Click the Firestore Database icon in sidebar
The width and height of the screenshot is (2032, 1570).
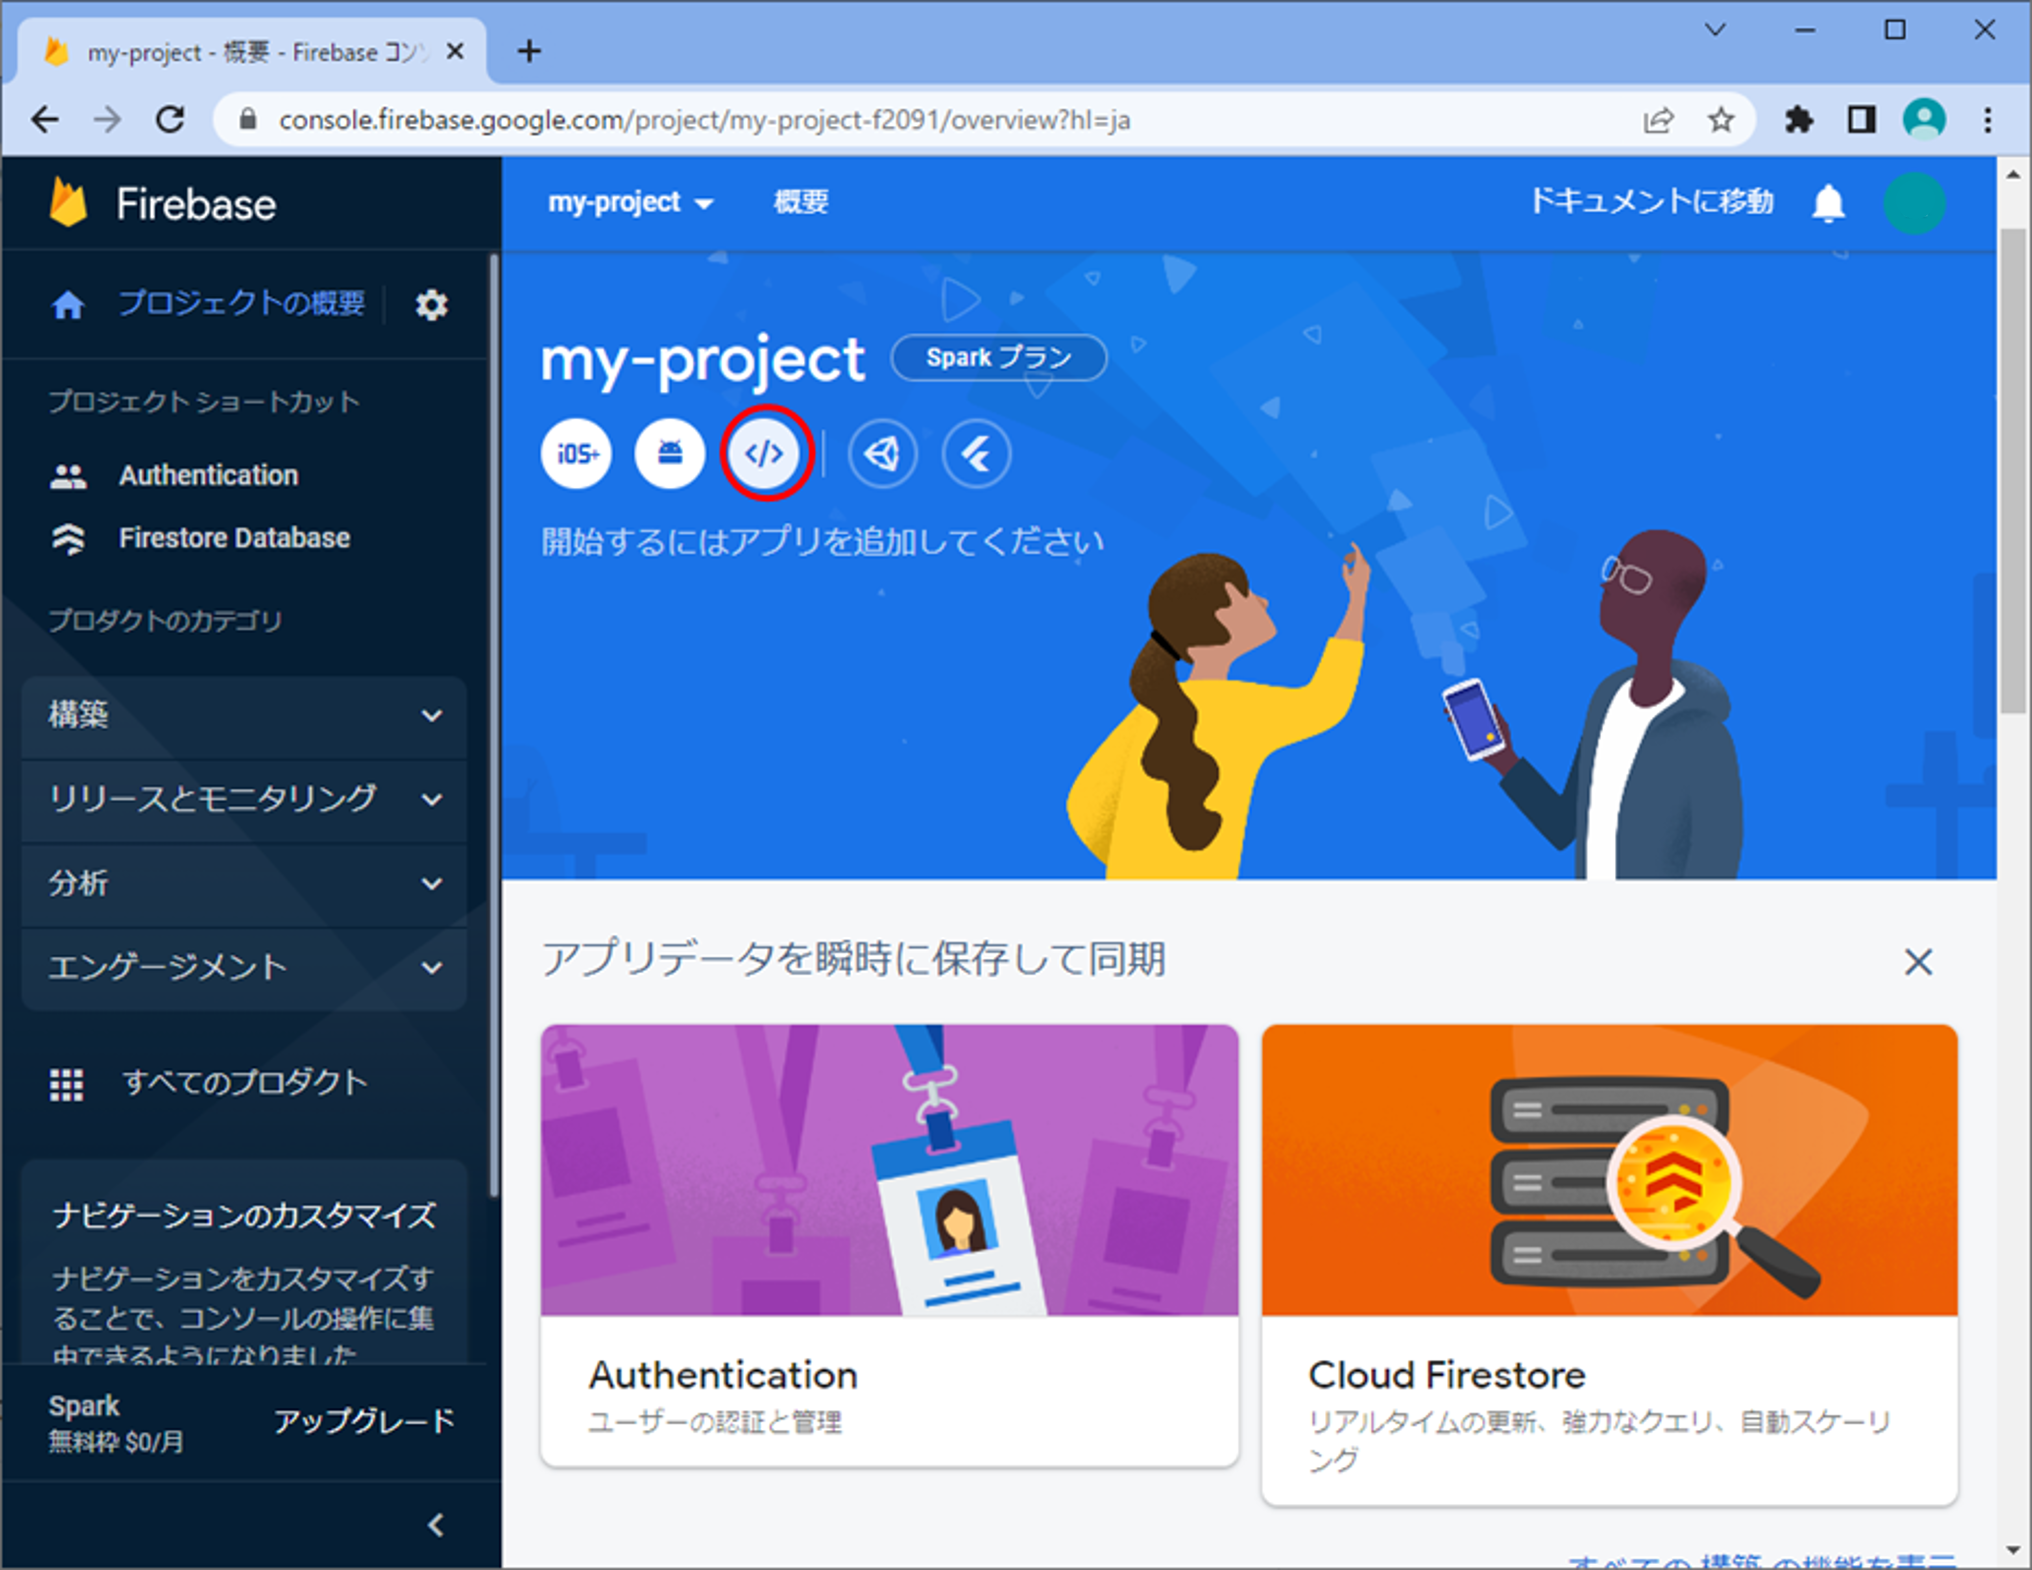(x=68, y=539)
